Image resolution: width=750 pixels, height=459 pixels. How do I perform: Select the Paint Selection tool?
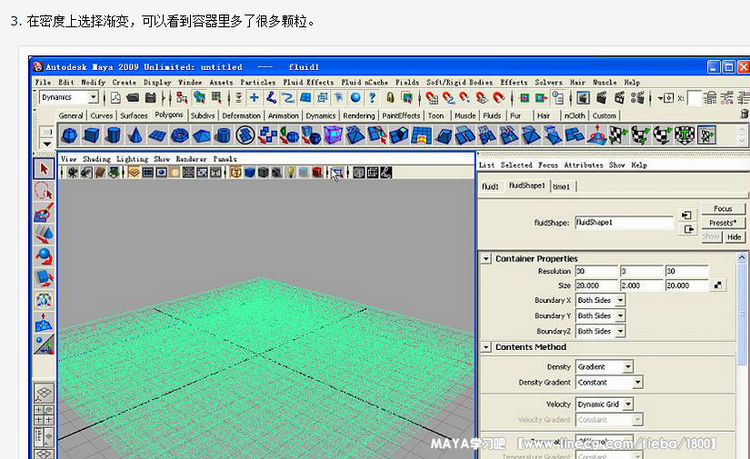(x=44, y=213)
